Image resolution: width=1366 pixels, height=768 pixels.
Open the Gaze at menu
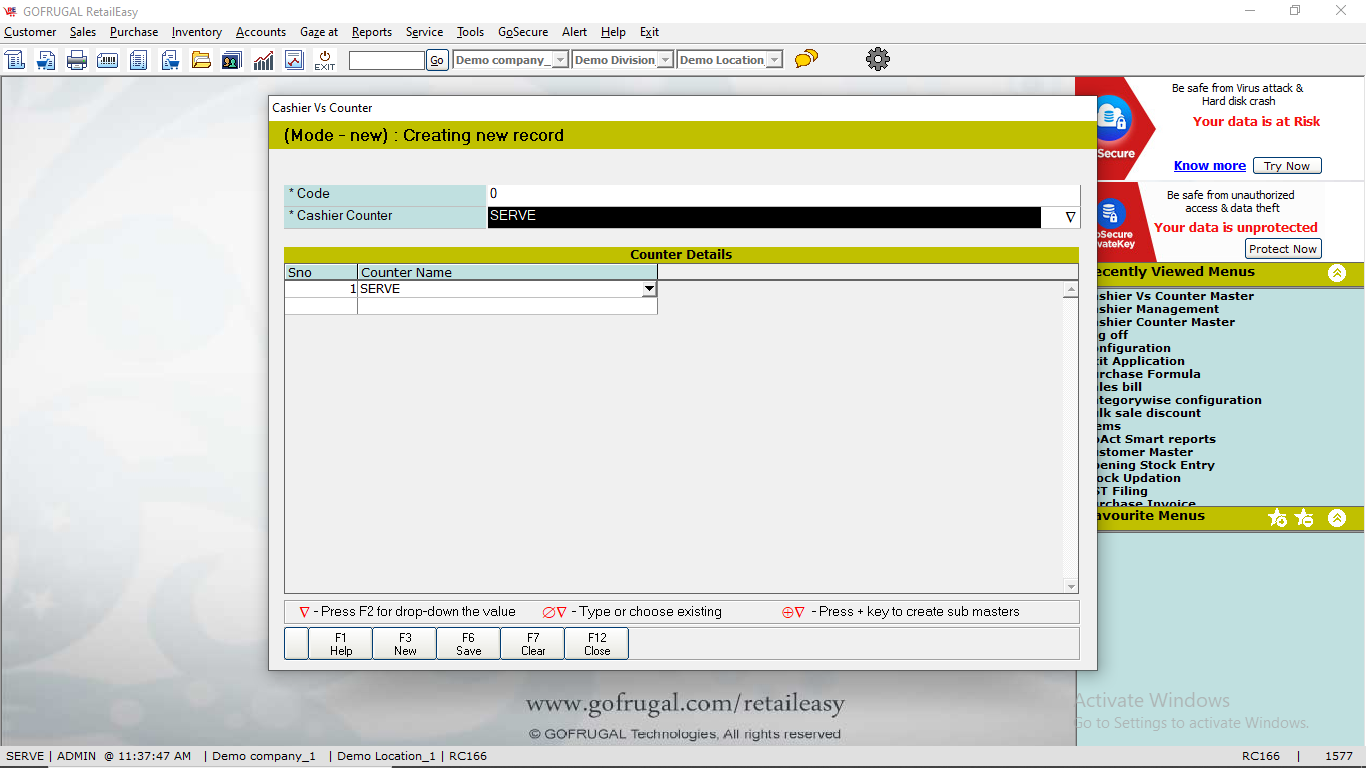point(319,32)
